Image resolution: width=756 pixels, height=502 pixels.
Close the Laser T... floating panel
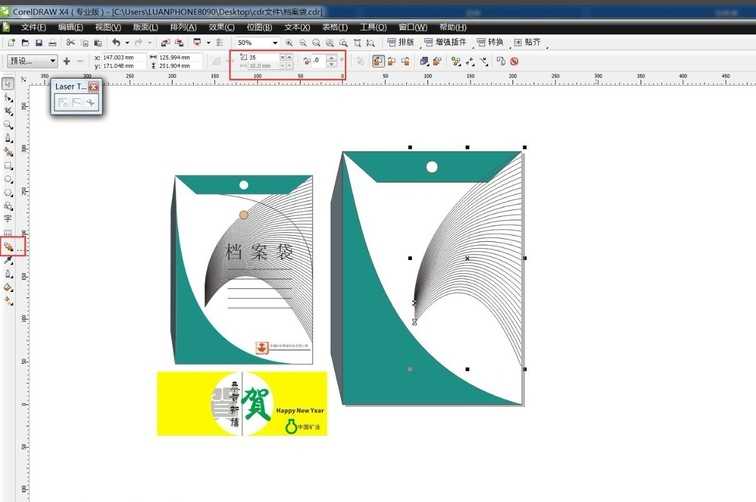pos(94,87)
